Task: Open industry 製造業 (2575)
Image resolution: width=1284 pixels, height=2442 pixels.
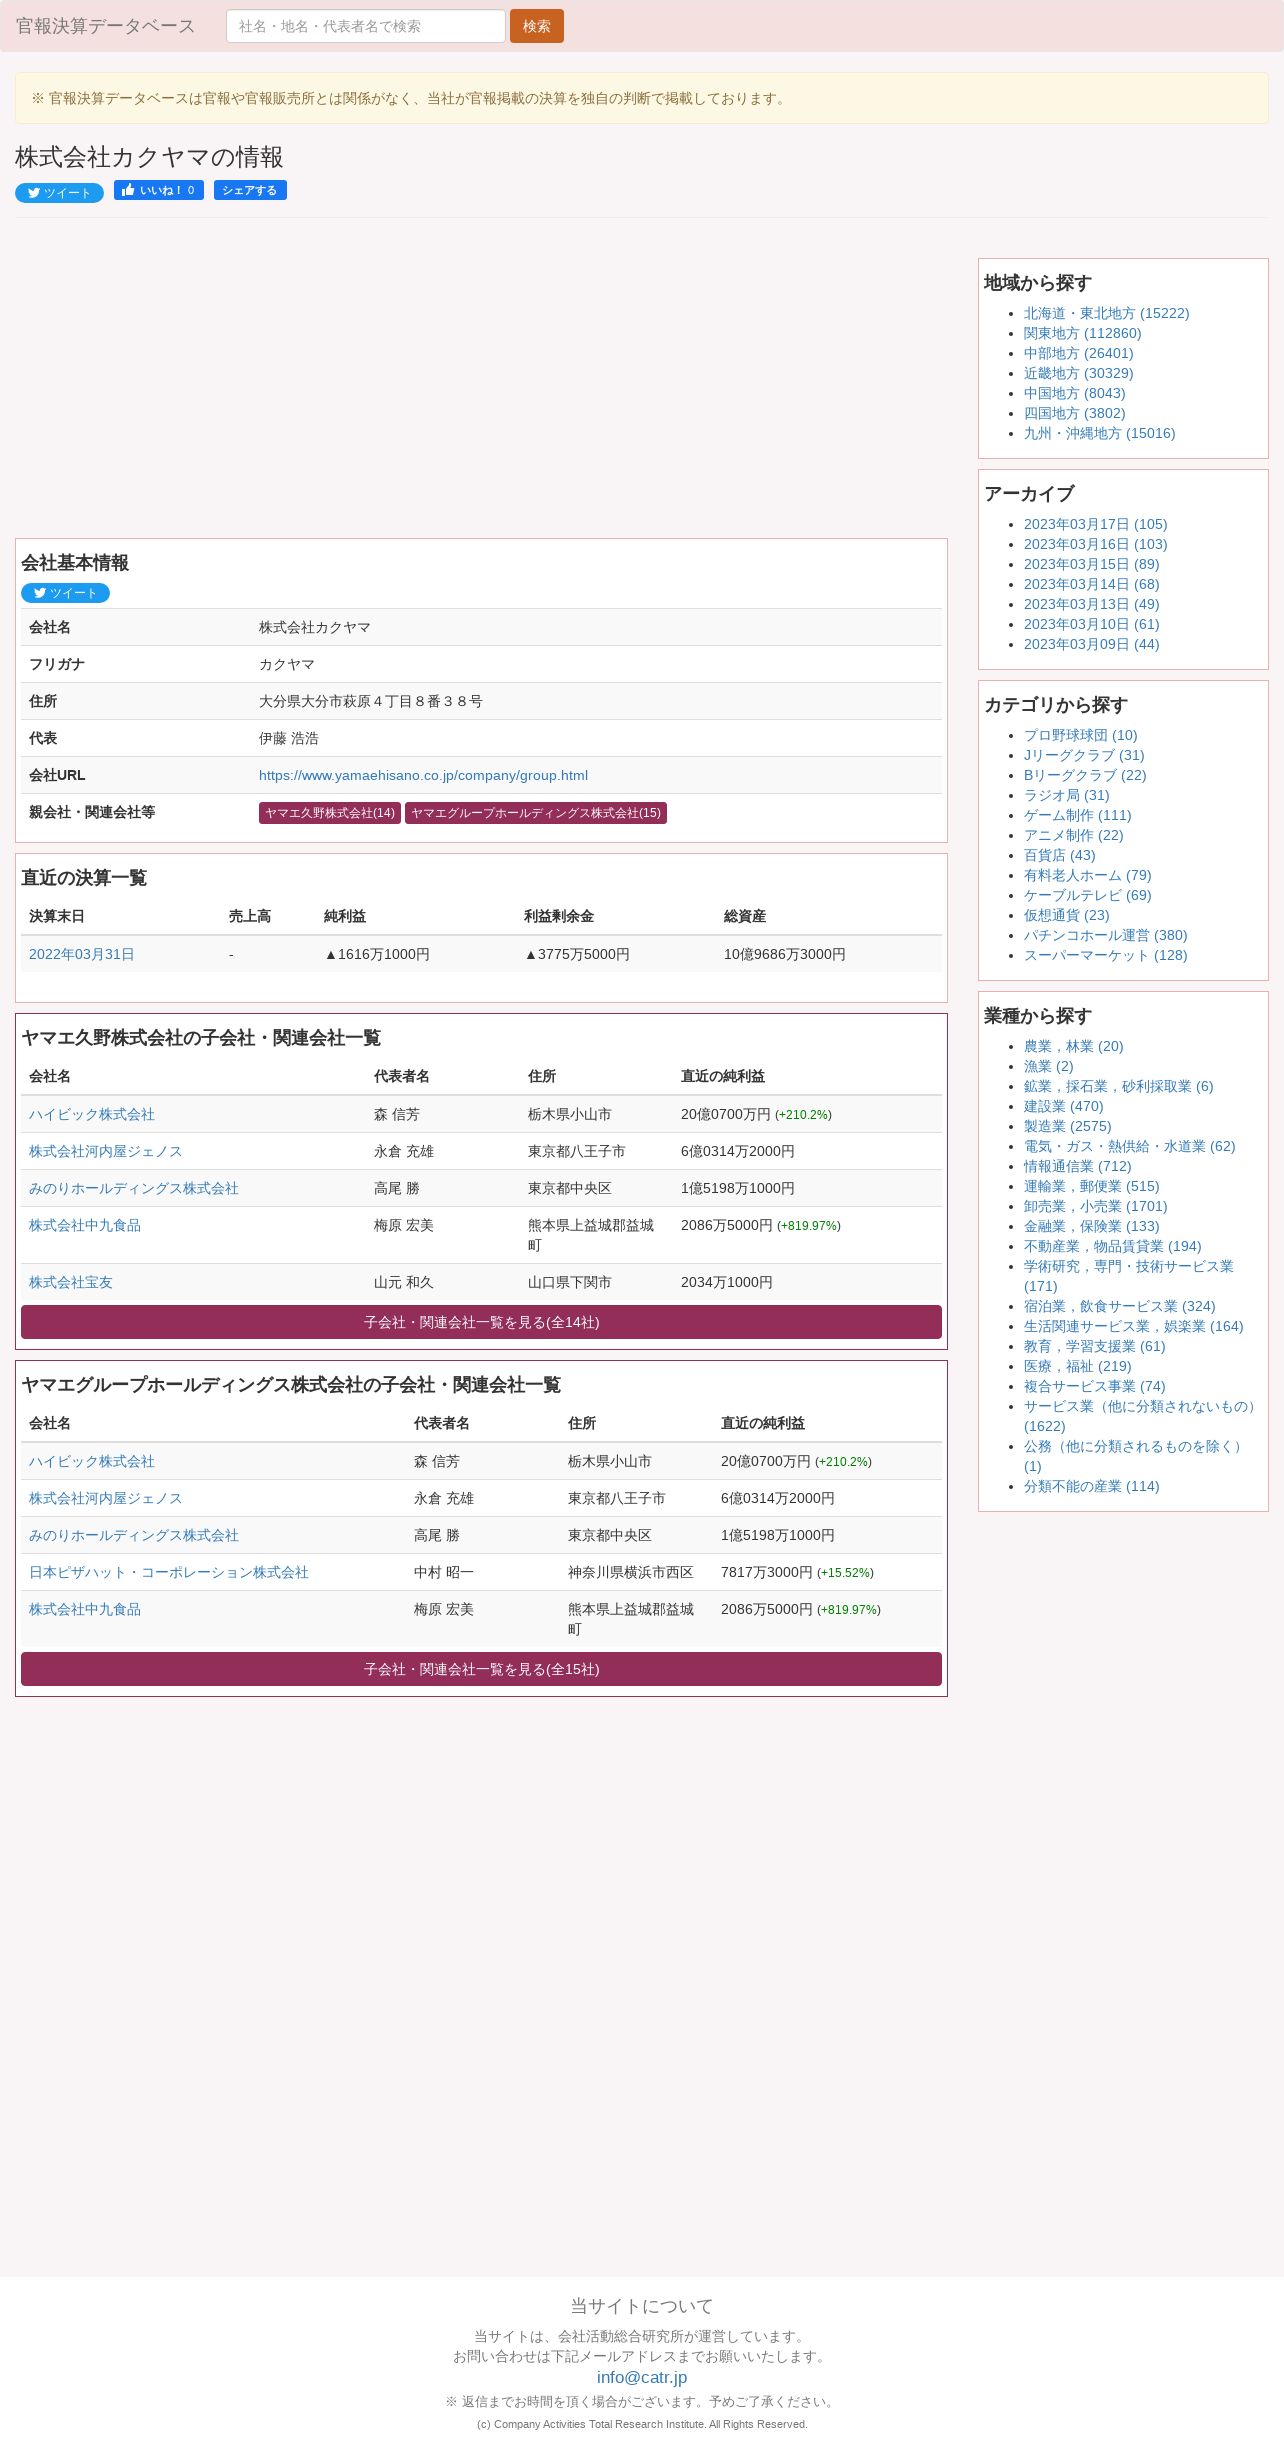Action: coord(1067,1126)
